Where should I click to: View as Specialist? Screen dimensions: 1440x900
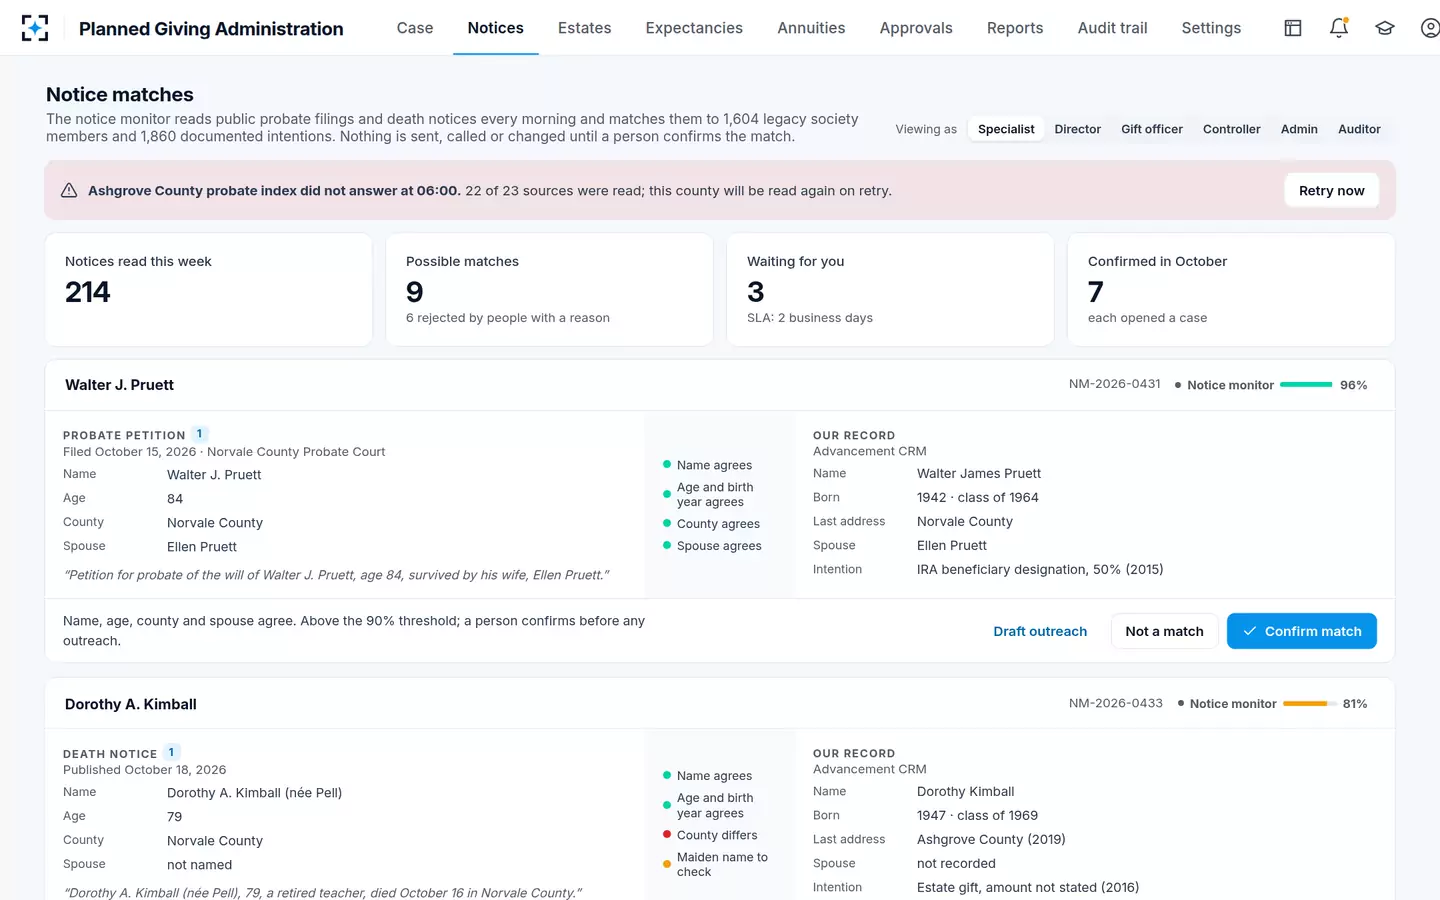pos(1006,129)
